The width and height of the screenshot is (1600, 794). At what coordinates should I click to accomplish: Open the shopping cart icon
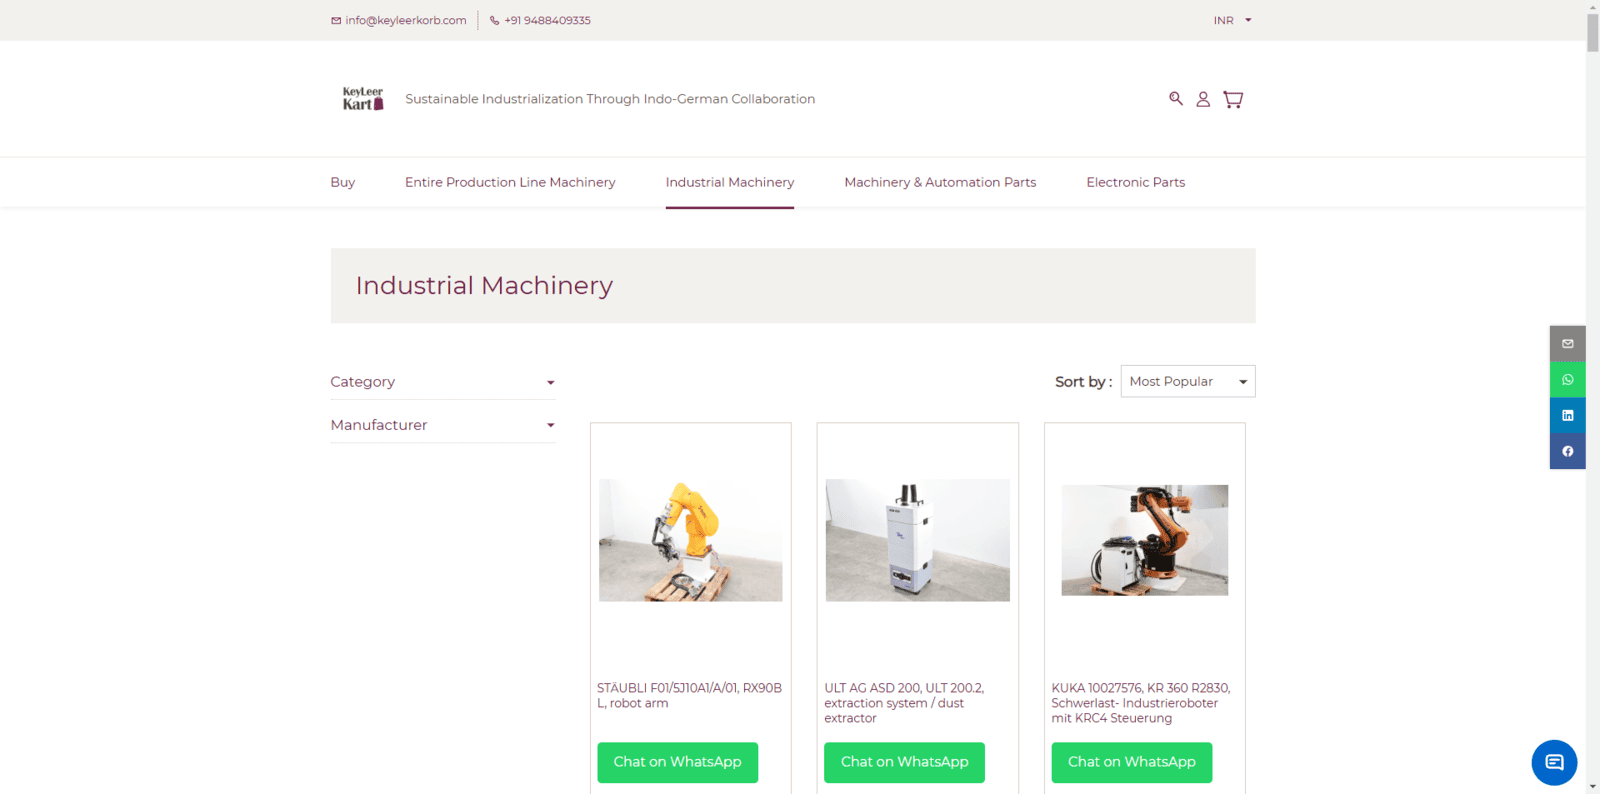[x=1233, y=99]
